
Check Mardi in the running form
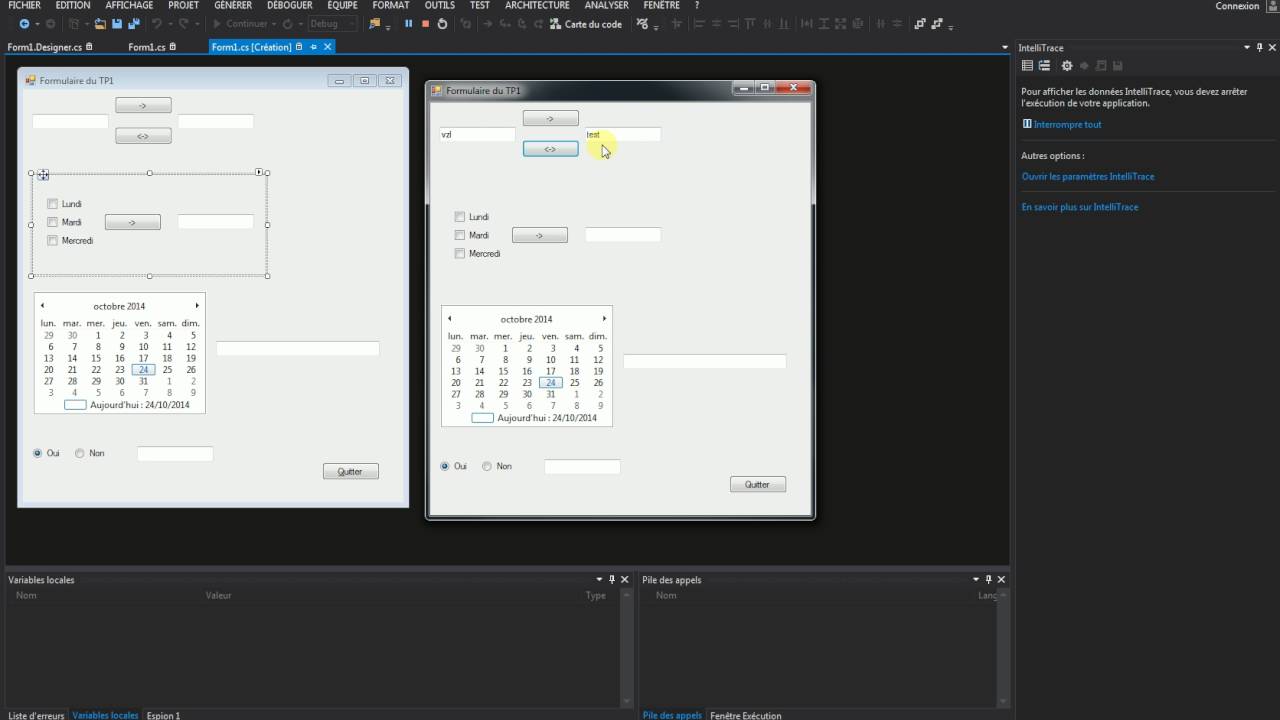(x=460, y=235)
